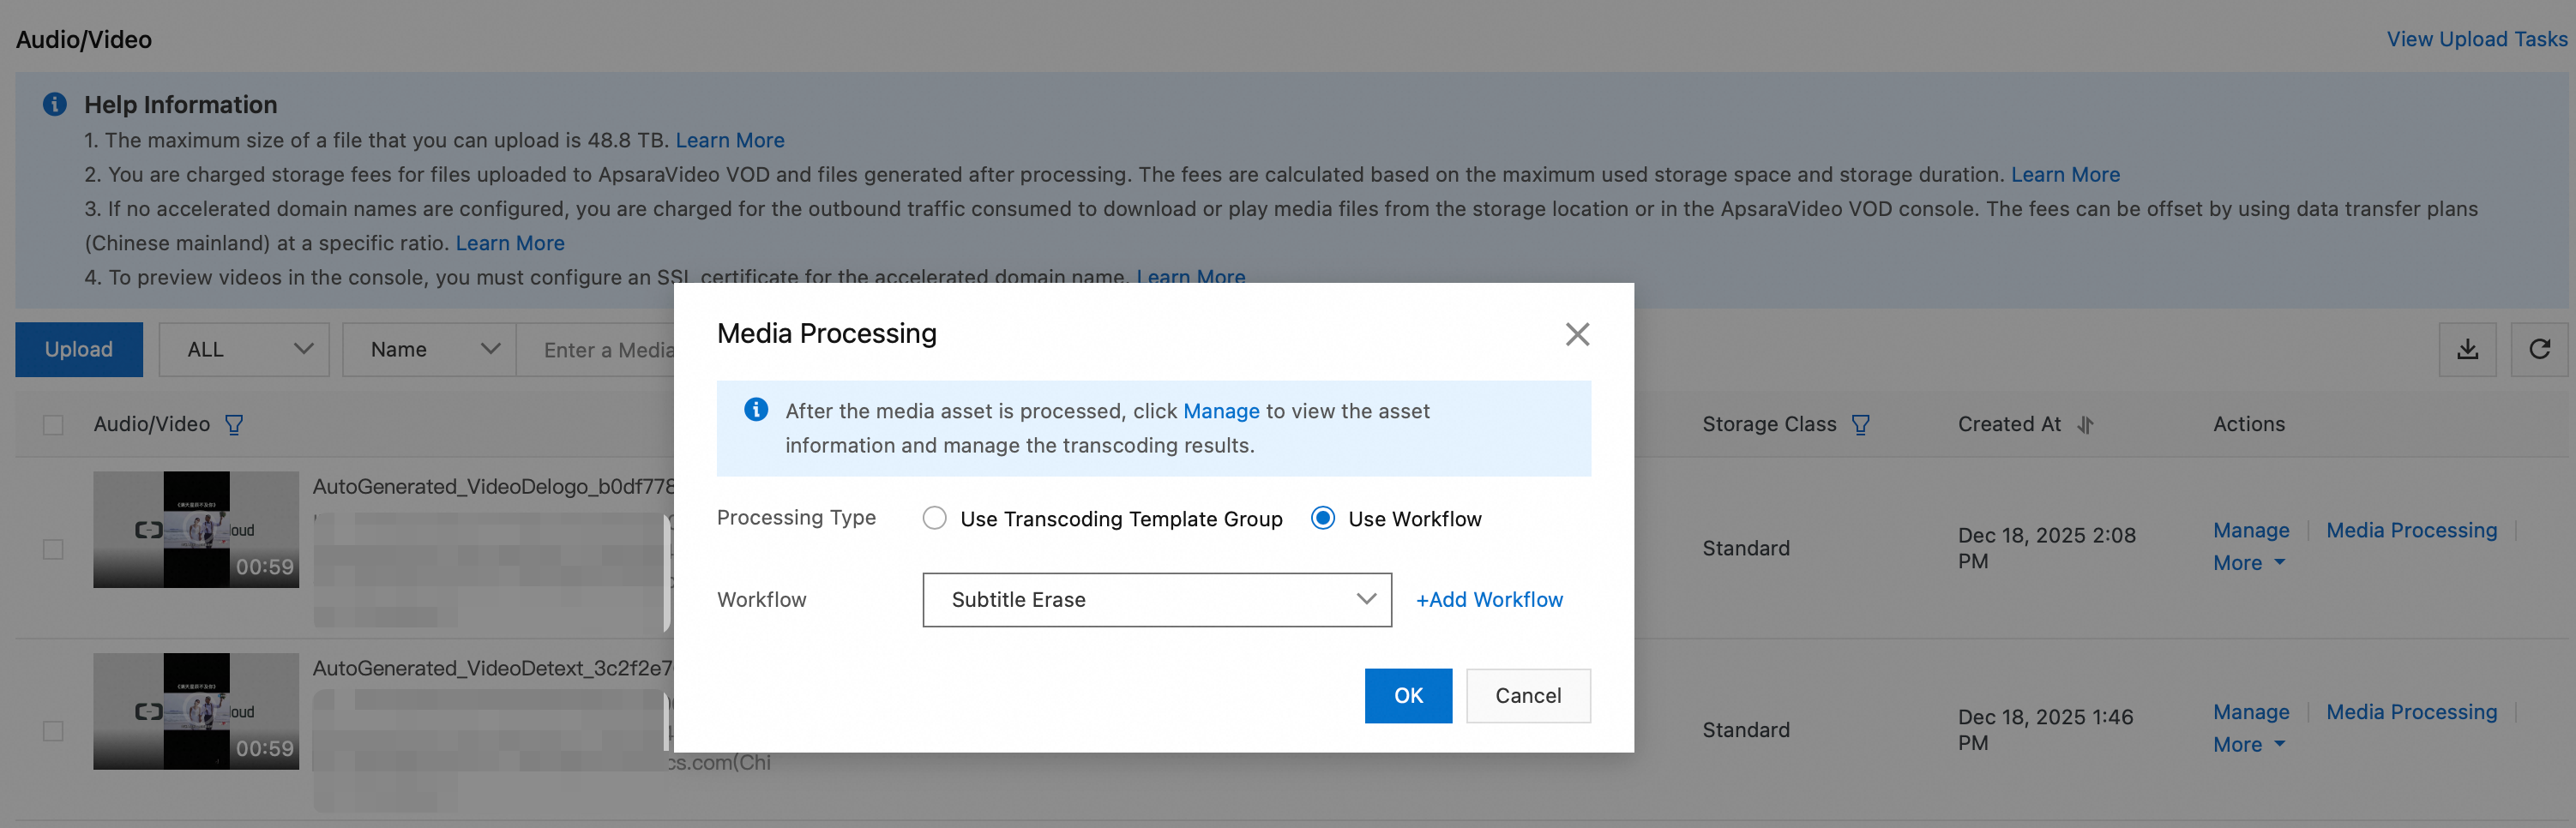Screen dimensions: 2576x828
Task: Expand More menu for the first video
Action: (2248, 563)
